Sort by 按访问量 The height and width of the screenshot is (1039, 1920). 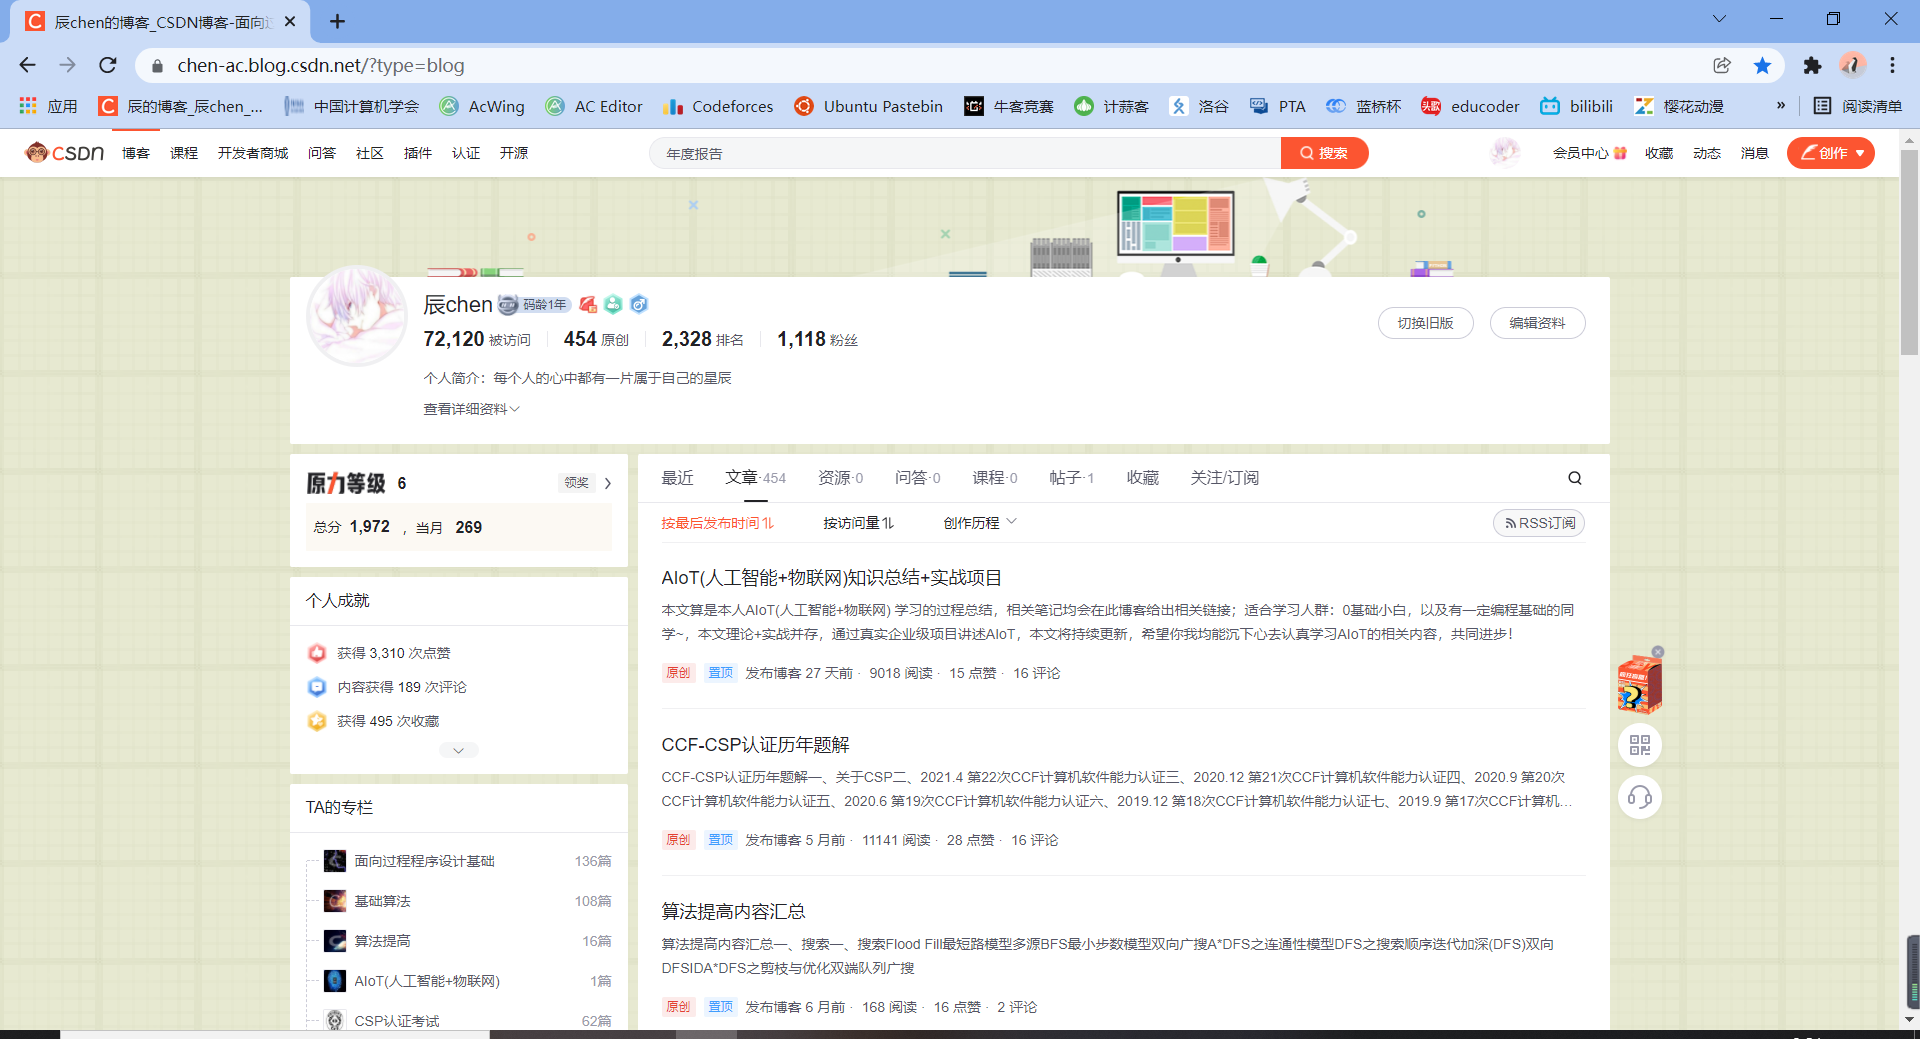[x=858, y=523]
